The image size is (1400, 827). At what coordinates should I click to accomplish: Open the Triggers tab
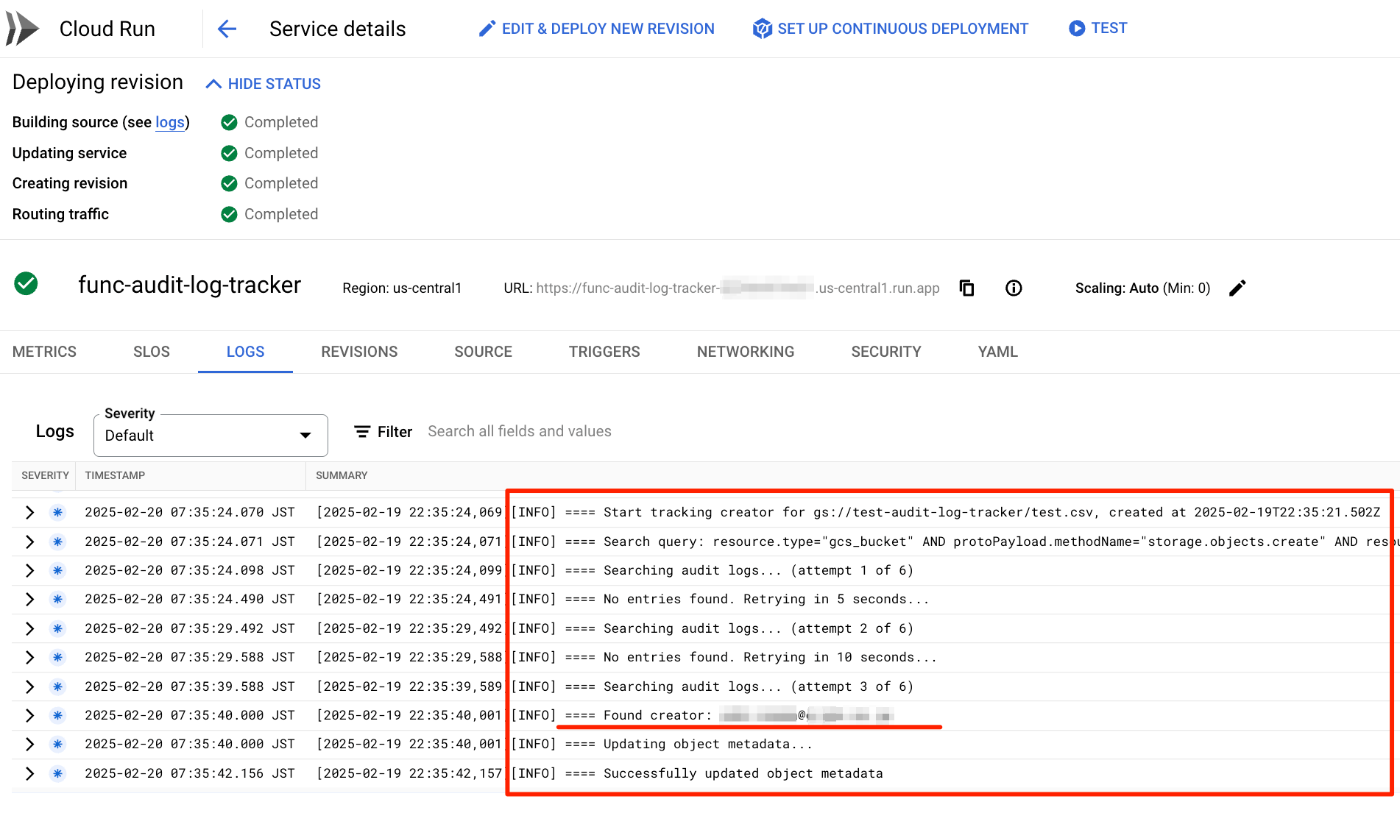[x=604, y=352]
